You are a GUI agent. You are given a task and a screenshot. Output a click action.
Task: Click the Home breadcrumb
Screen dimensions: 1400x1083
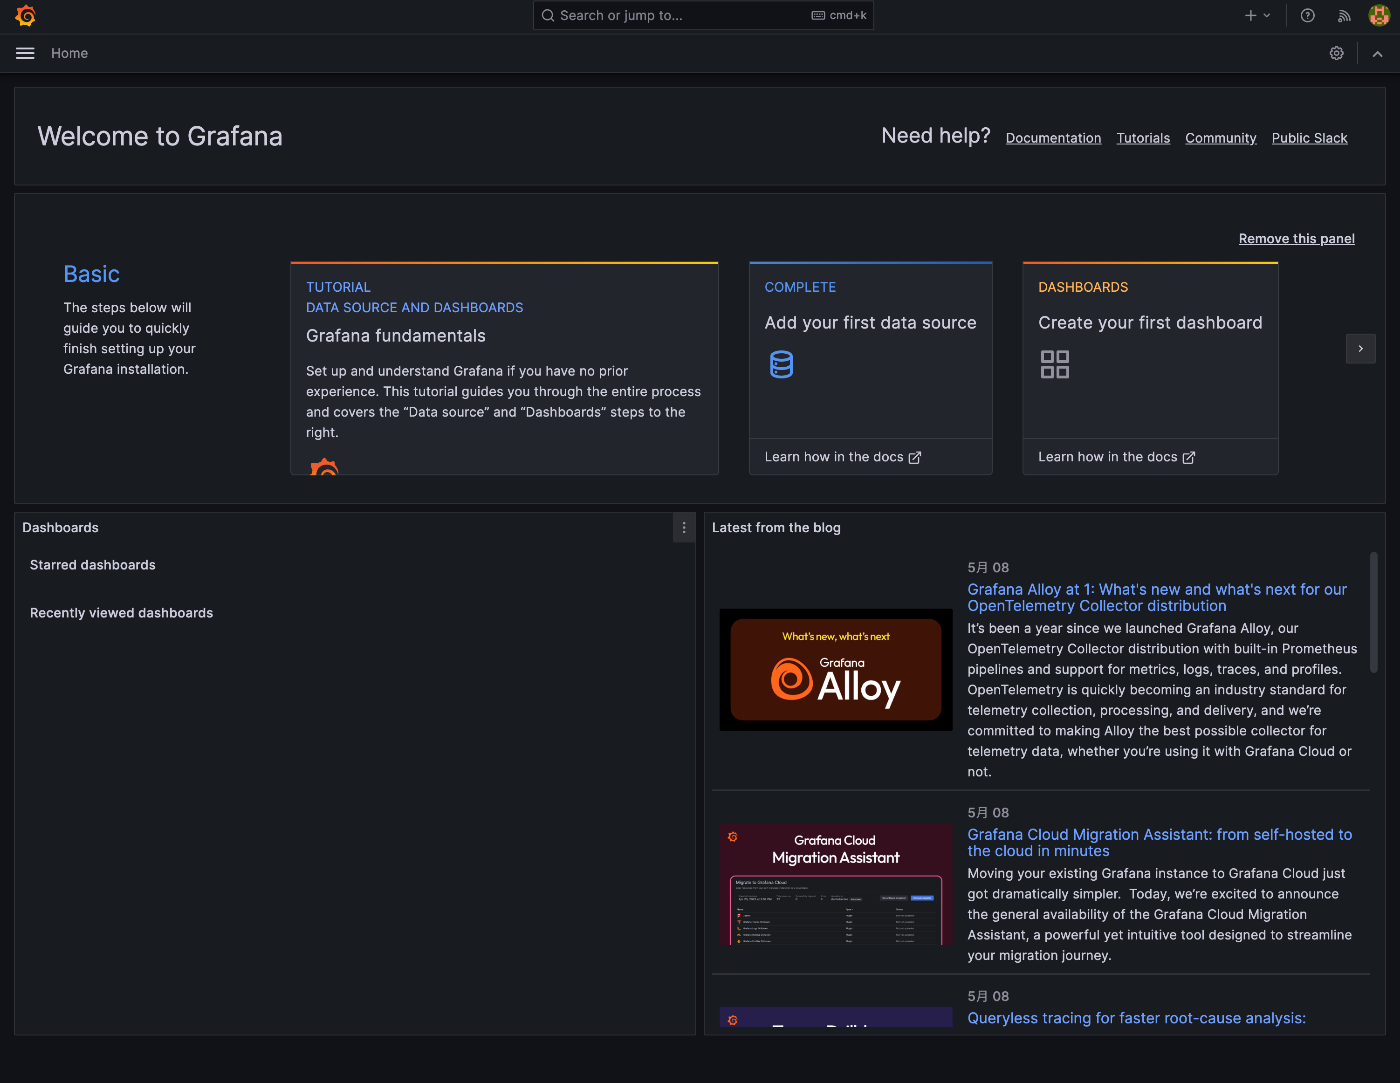tap(70, 53)
